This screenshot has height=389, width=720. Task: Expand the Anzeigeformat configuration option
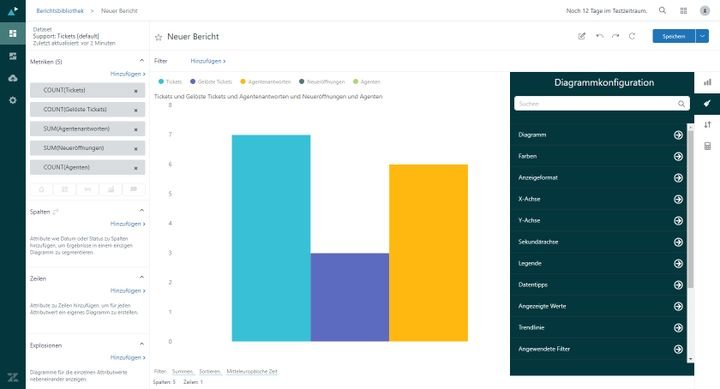click(x=678, y=178)
